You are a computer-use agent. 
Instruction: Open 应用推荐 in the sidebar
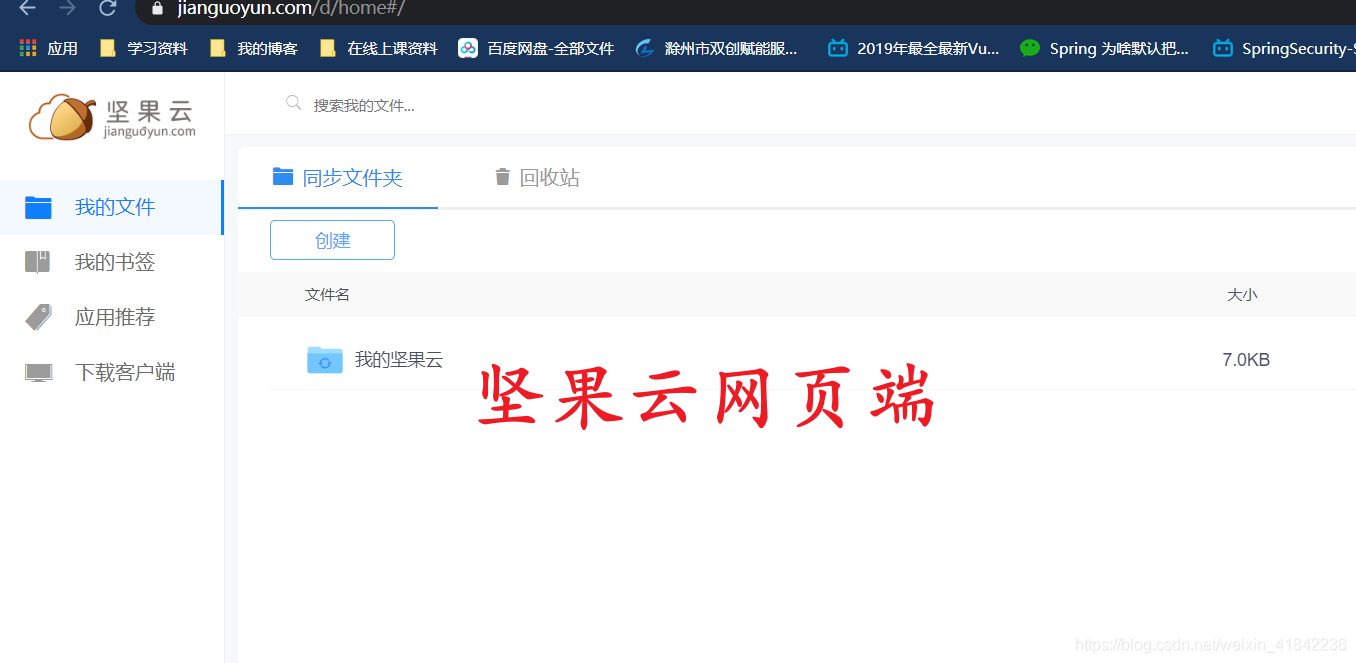point(111,317)
